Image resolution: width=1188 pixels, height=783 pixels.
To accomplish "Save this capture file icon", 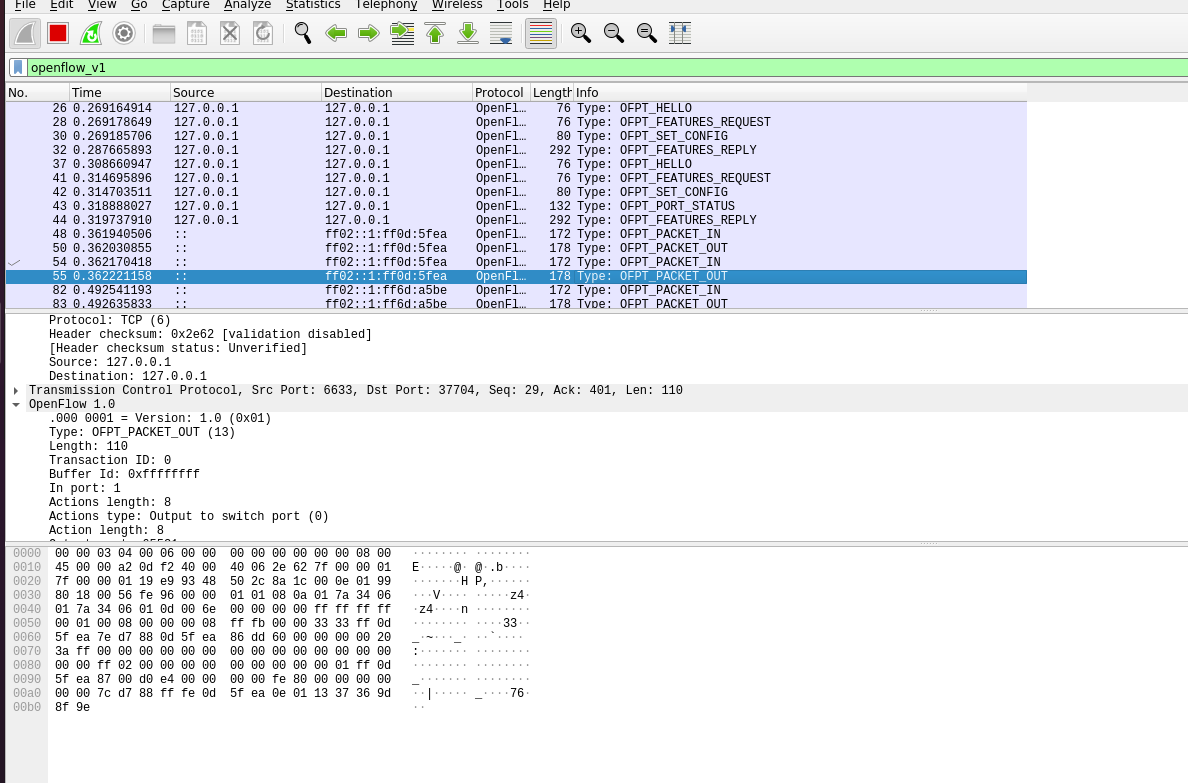I will (197, 33).
